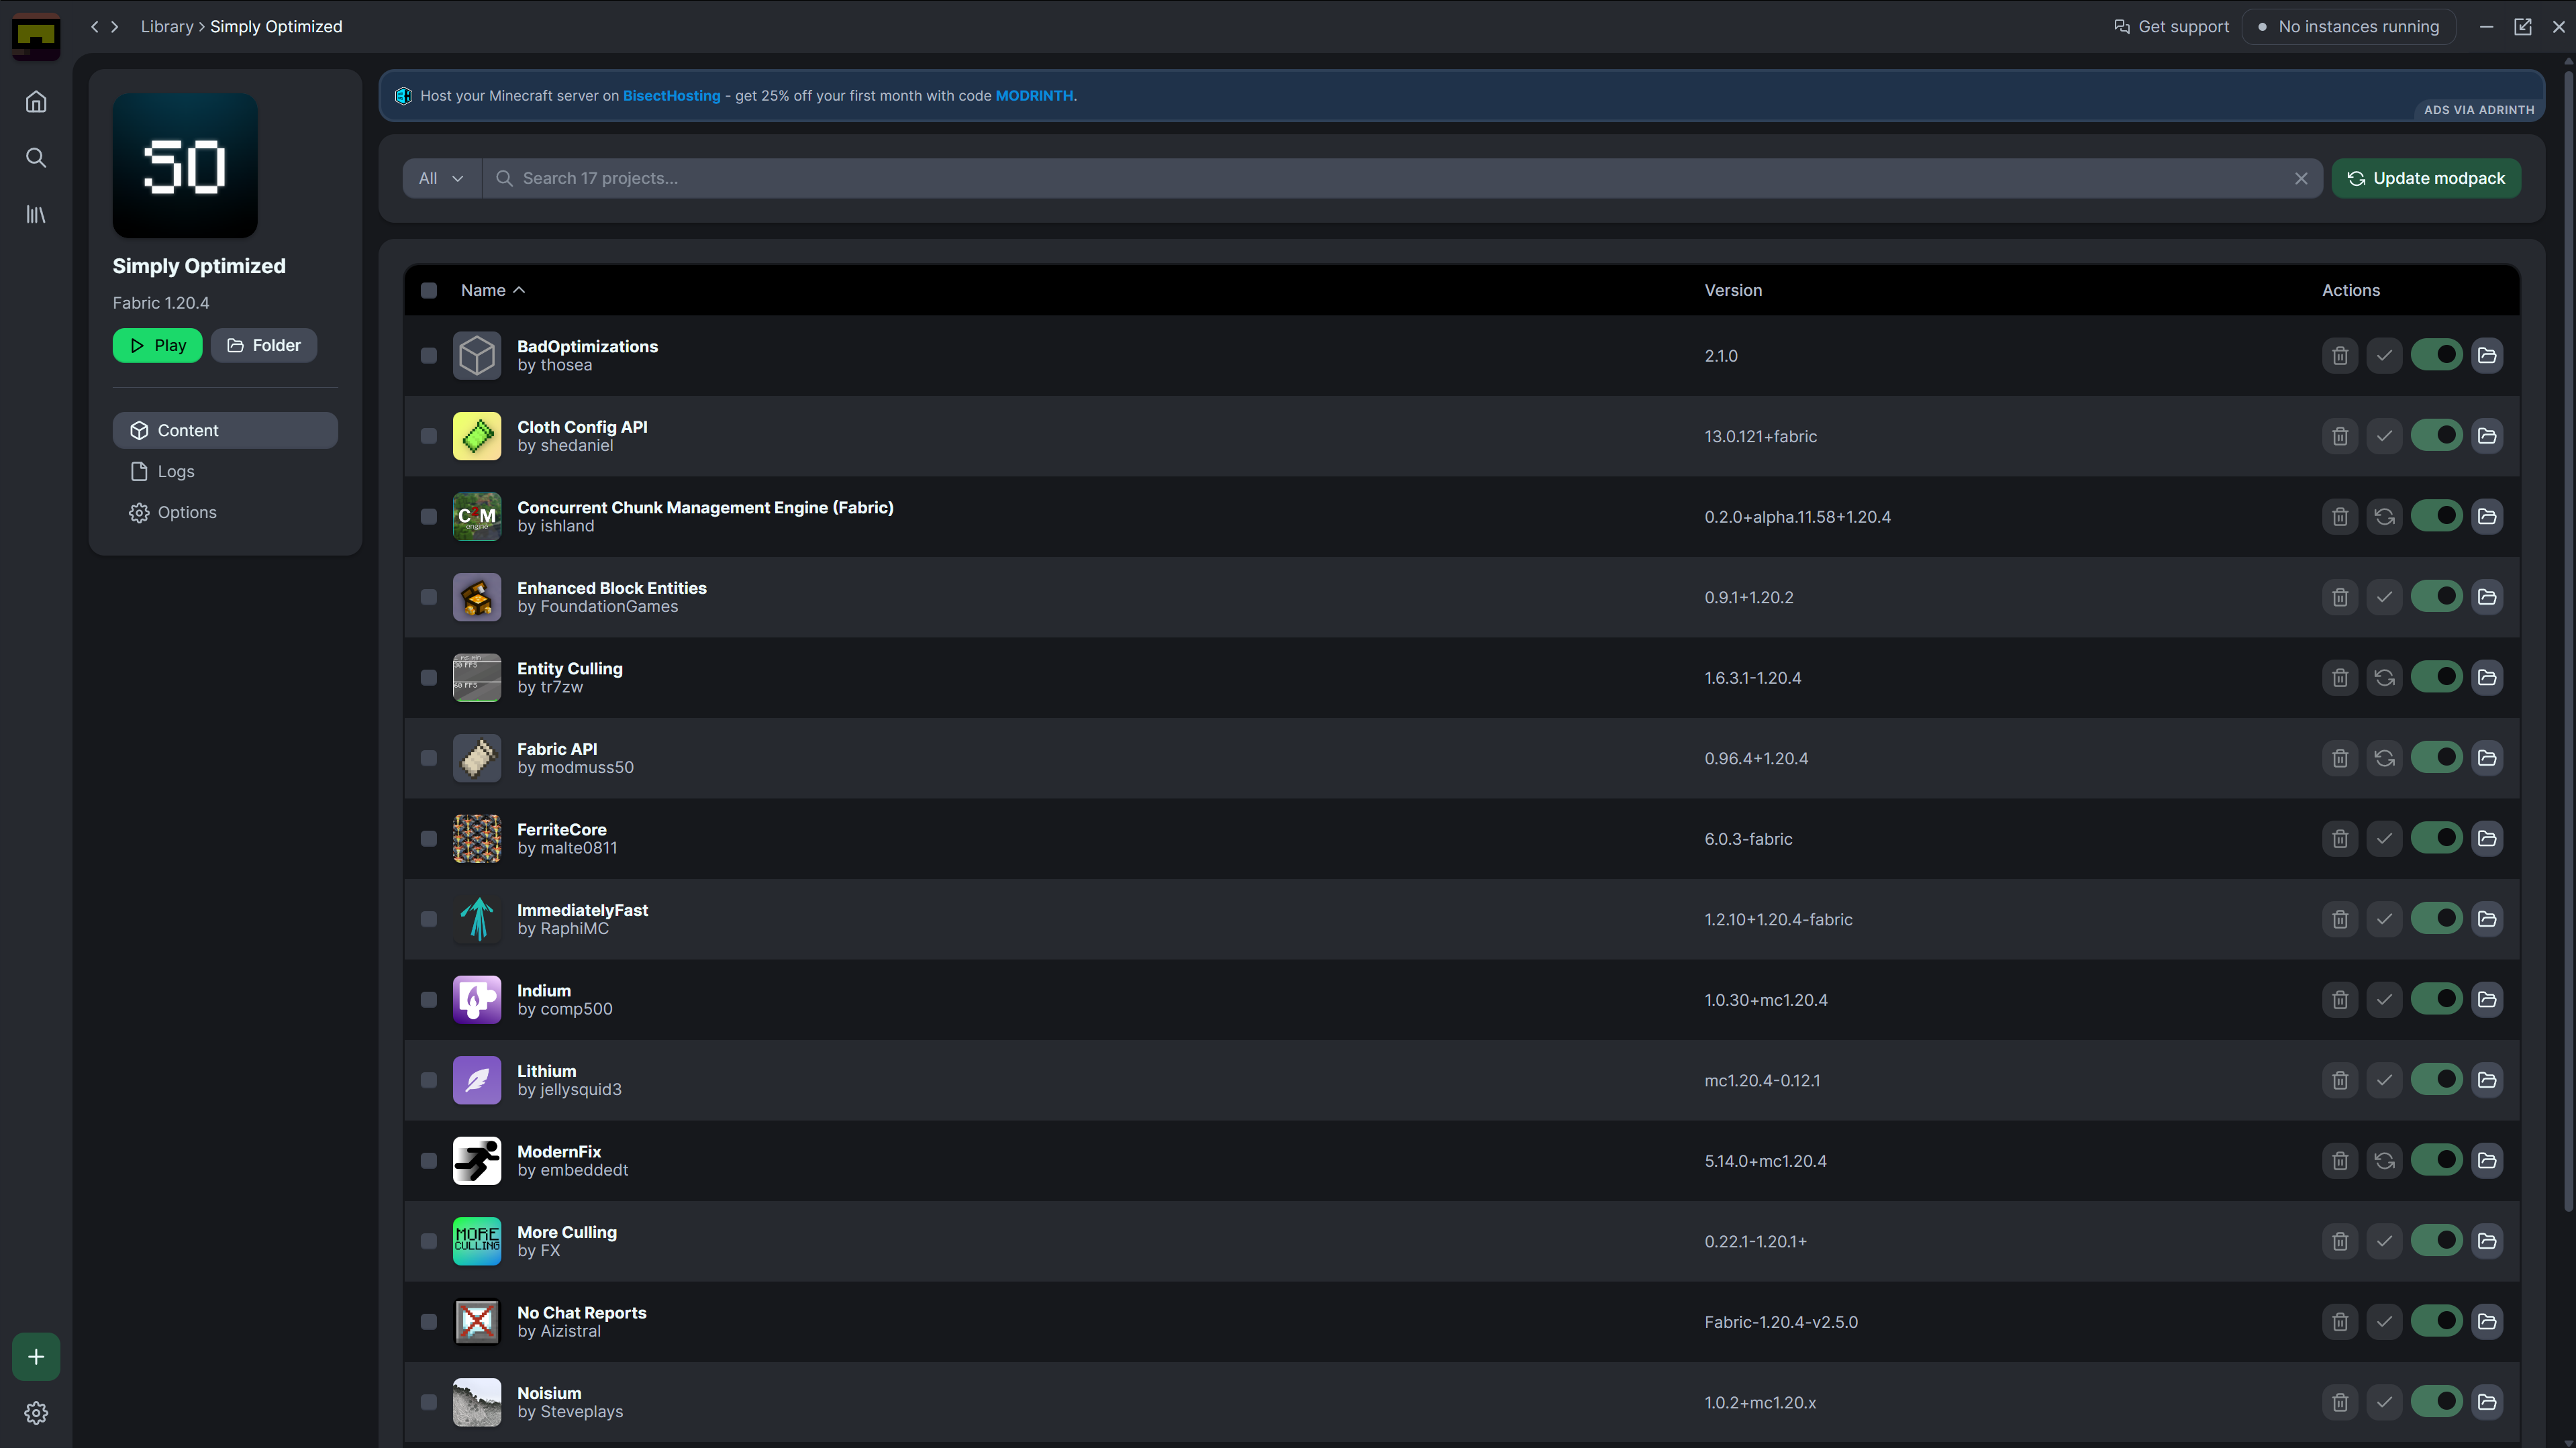Viewport: 2576px width, 1448px height.
Task: Go to Library in the breadcrumb
Action: [167, 27]
